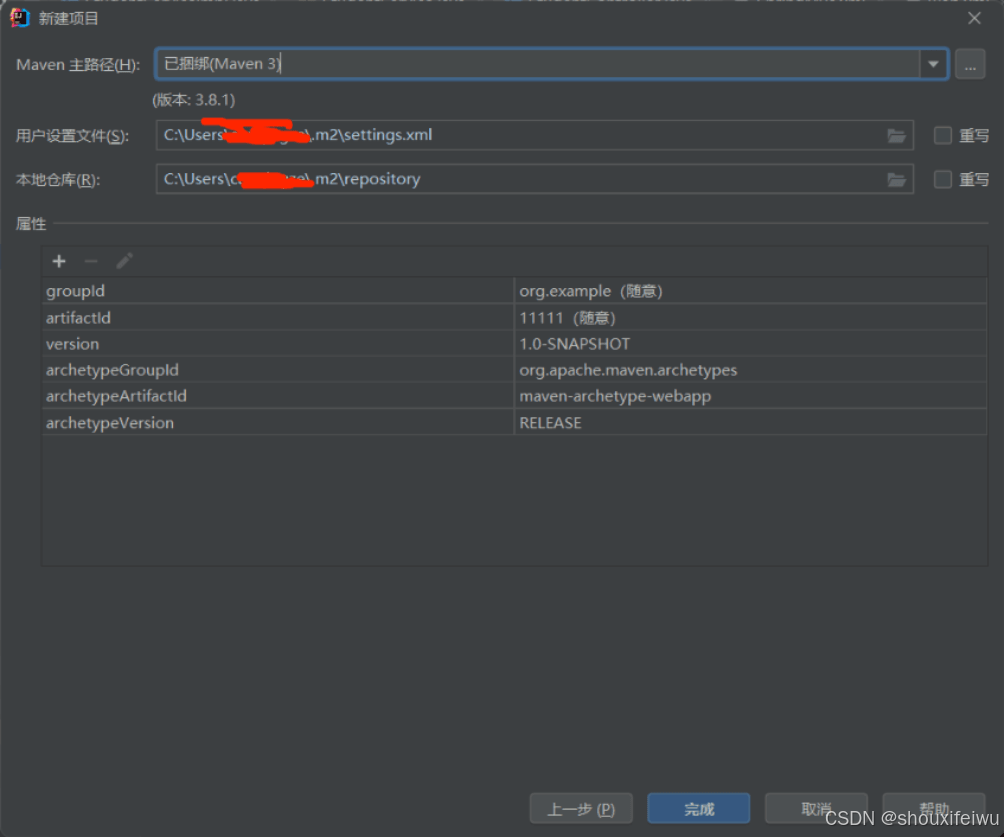Select the RELEASE value cell
The height and width of the screenshot is (837, 1004).
coord(750,423)
